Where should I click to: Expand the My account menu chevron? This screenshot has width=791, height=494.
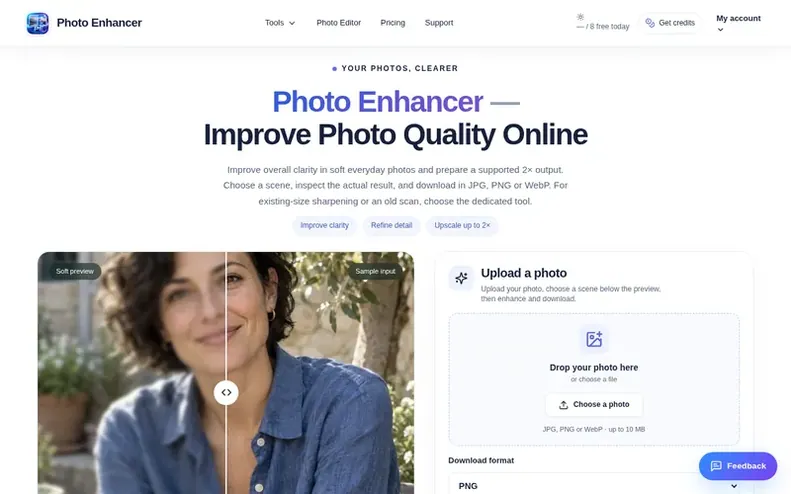(720, 30)
